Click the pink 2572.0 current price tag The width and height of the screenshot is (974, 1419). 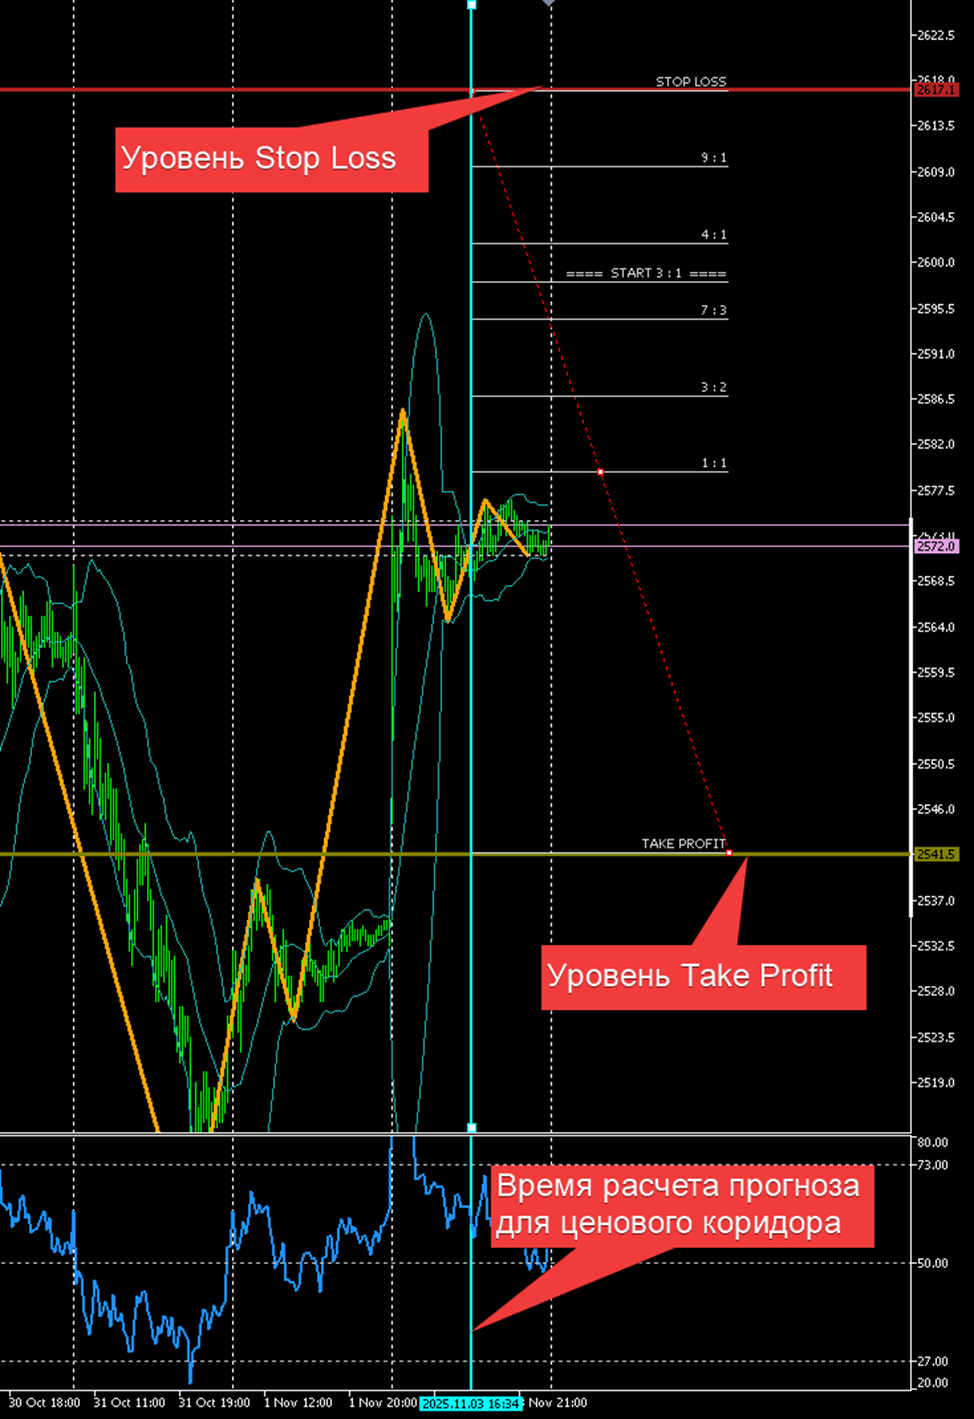[x=936, y=546]
